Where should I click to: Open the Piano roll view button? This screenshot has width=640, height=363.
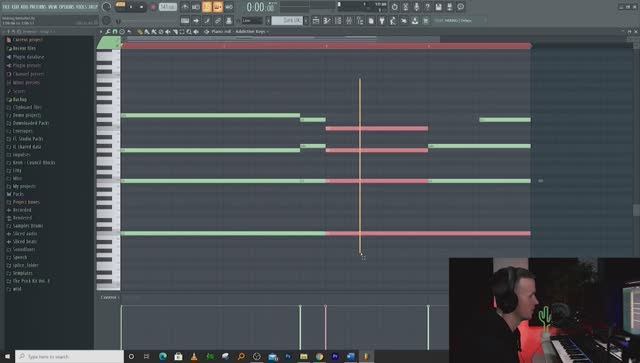[327, 20]
